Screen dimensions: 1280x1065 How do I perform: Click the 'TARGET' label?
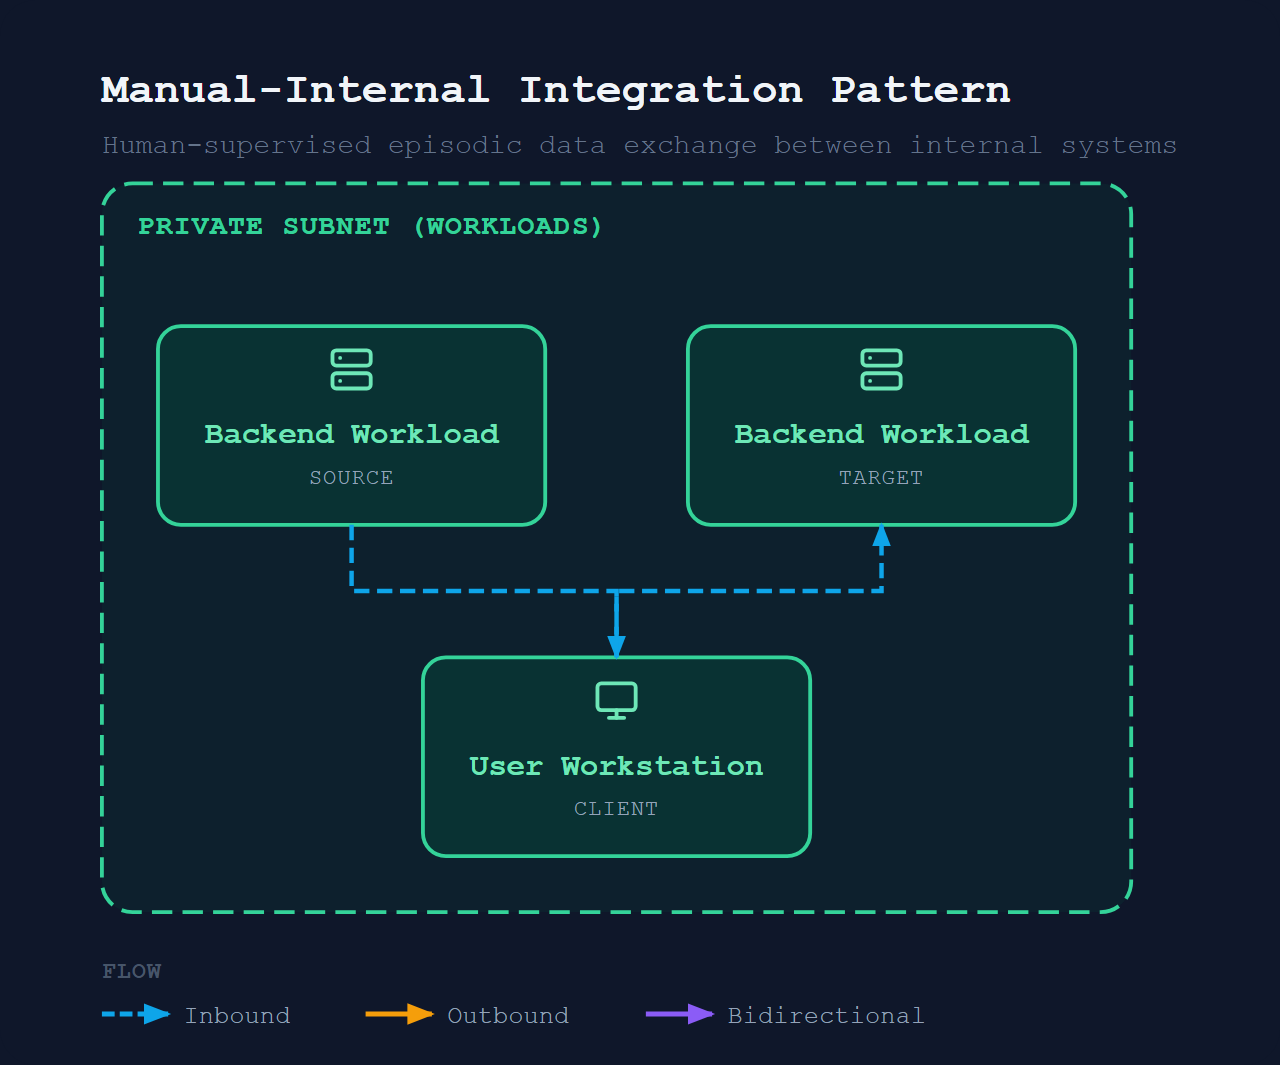tap(881, 478)
